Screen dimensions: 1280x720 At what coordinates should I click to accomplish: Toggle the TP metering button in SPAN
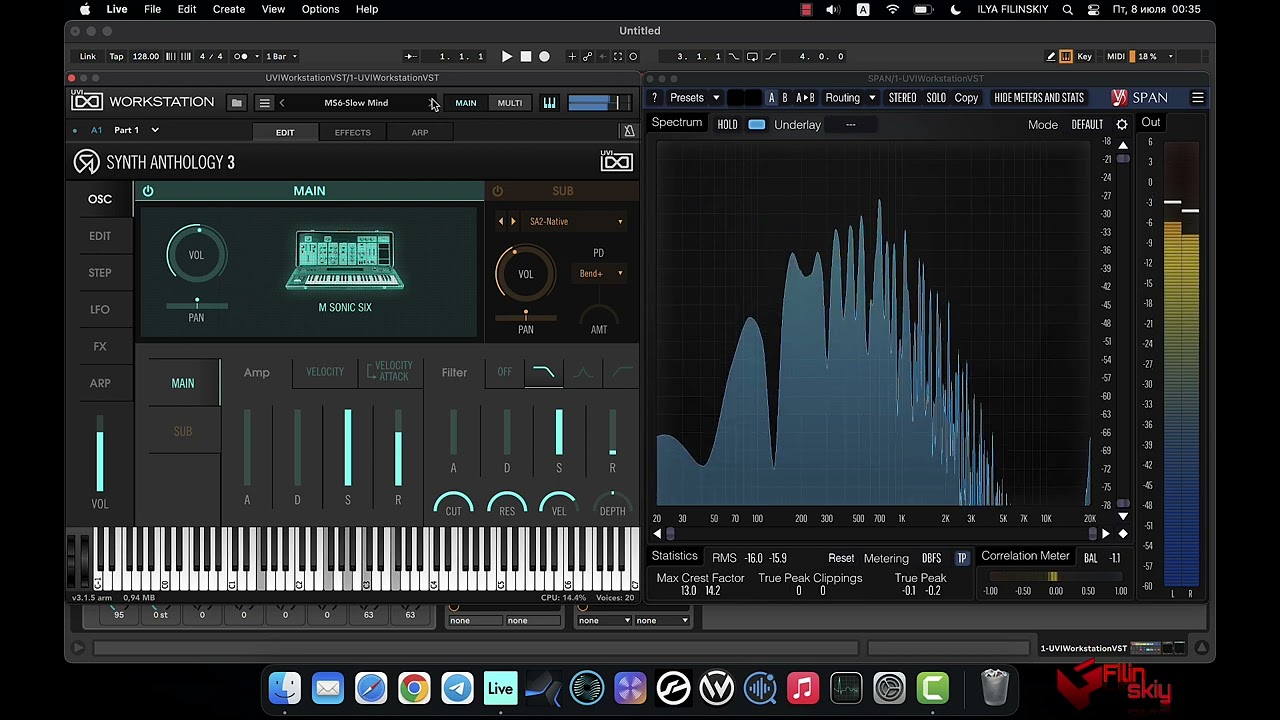(962, 558)
